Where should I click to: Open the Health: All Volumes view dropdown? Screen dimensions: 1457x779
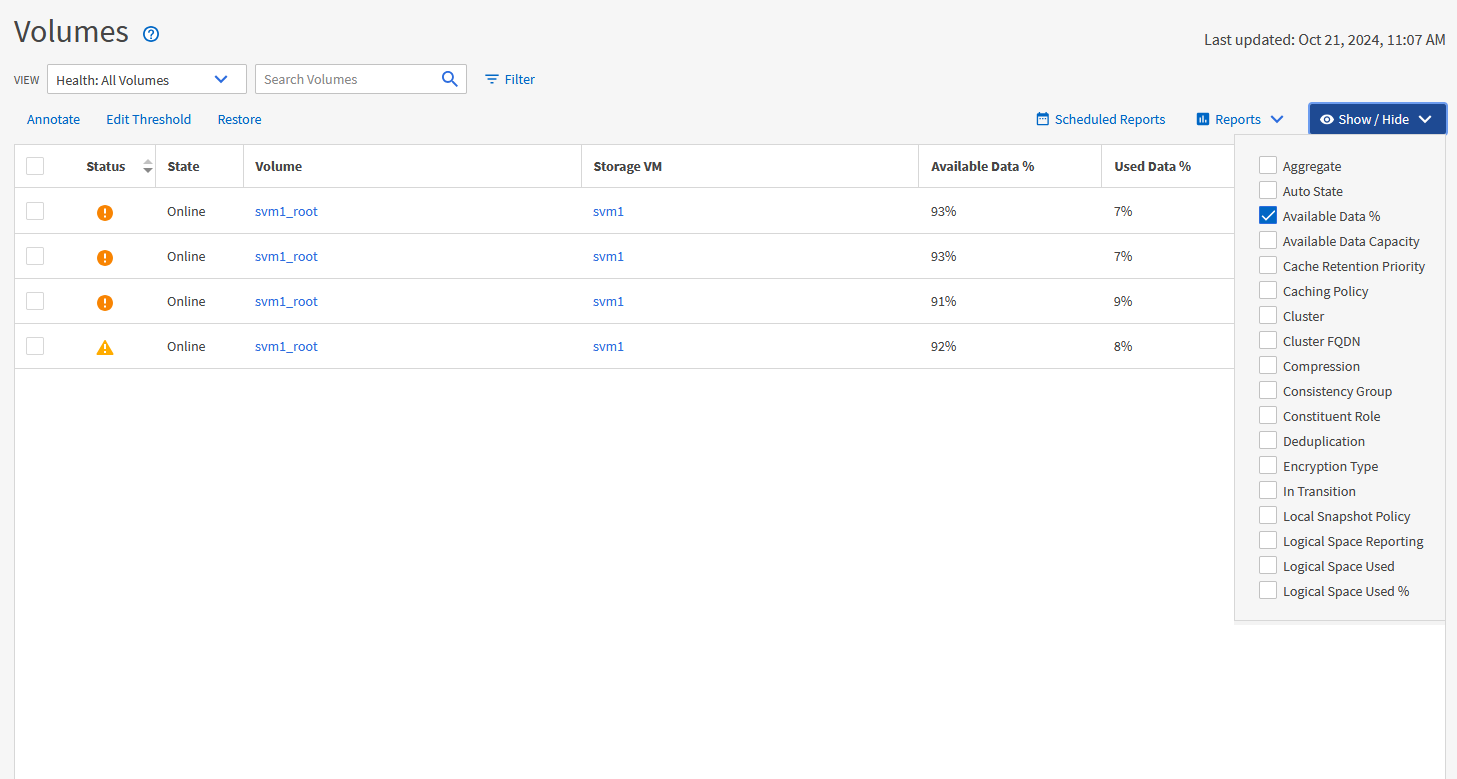pyautogui.click(x=146, y=78)
